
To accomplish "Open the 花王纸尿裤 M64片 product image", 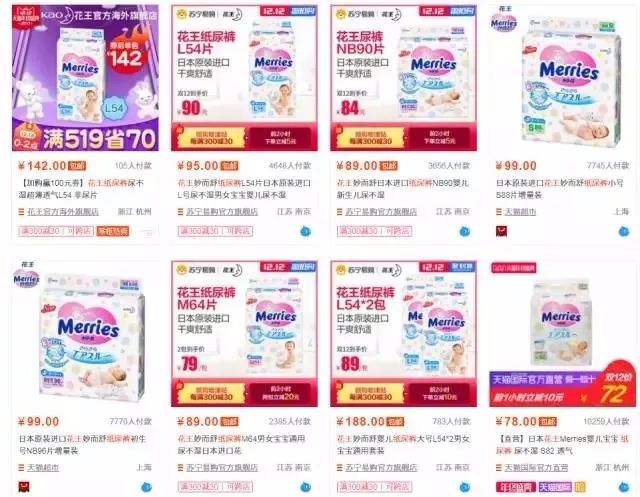I will (x=244, y=333).
